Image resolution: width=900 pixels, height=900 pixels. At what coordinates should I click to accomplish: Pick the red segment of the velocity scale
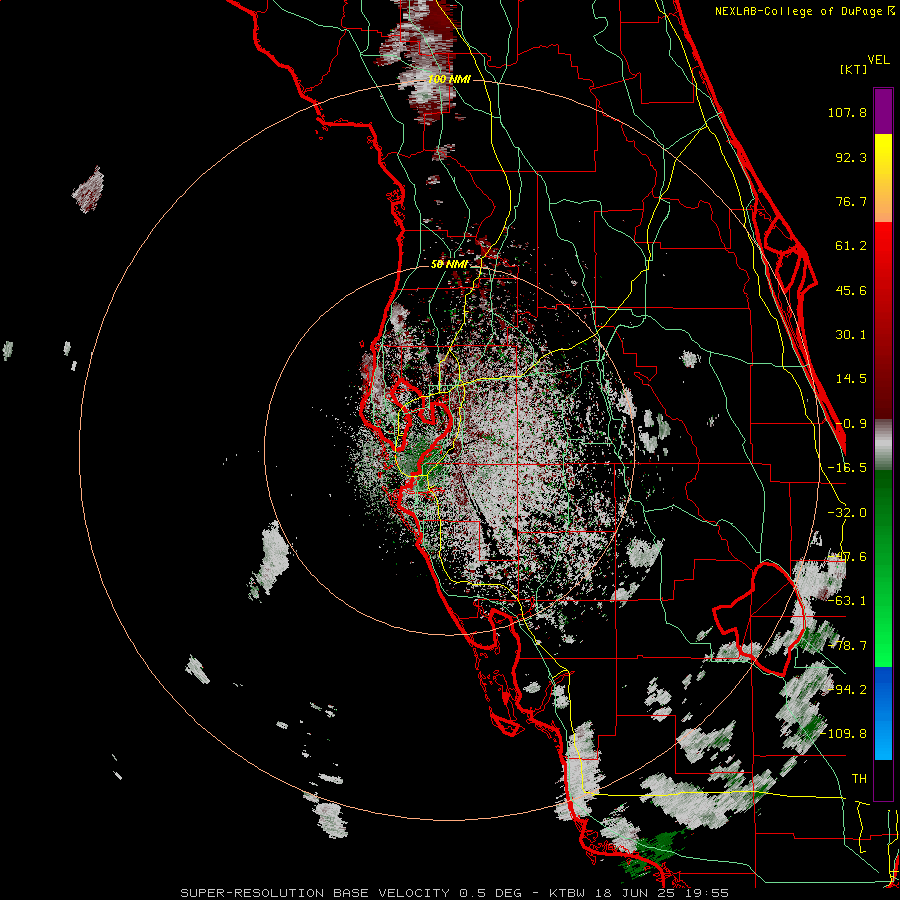[x=883, y=320]
